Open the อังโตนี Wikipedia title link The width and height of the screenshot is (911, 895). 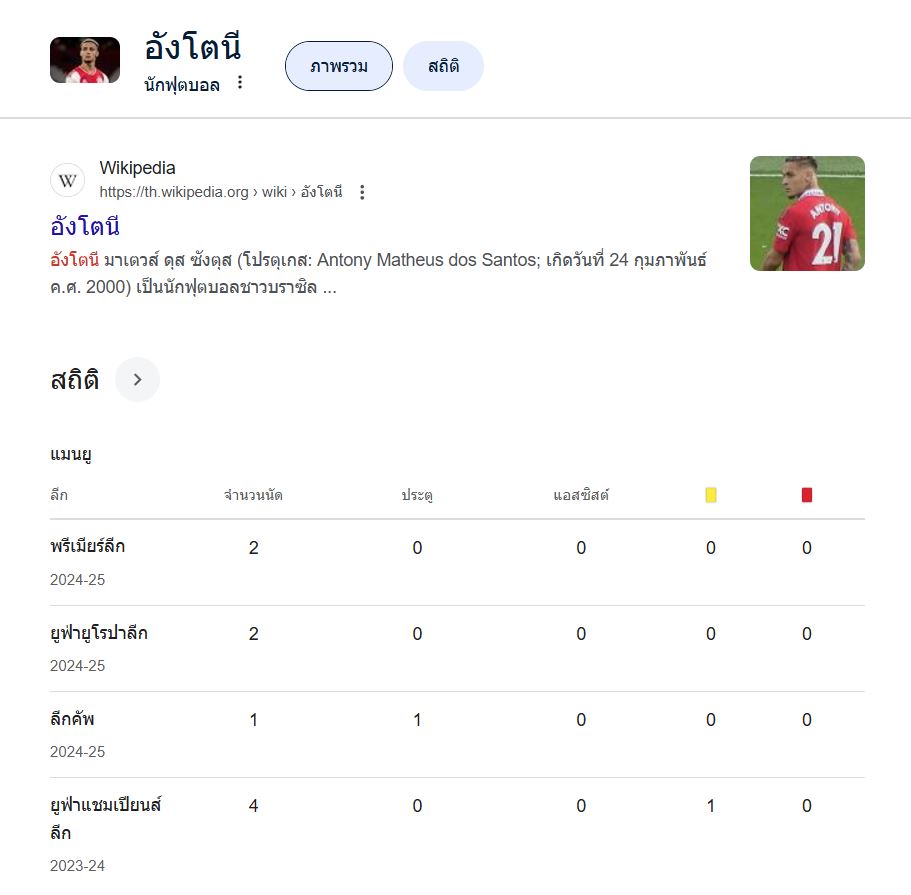click(x=85, y=226)
